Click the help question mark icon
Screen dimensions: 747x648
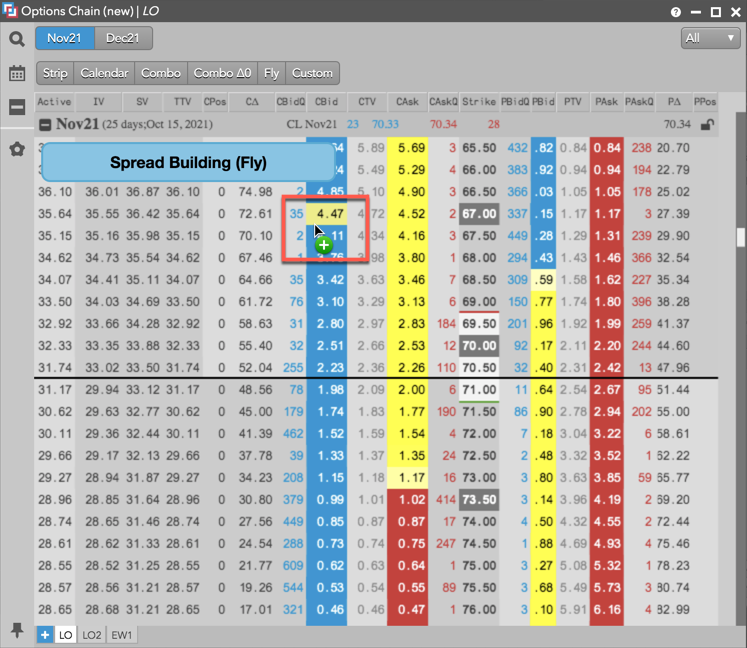point(677,12)
